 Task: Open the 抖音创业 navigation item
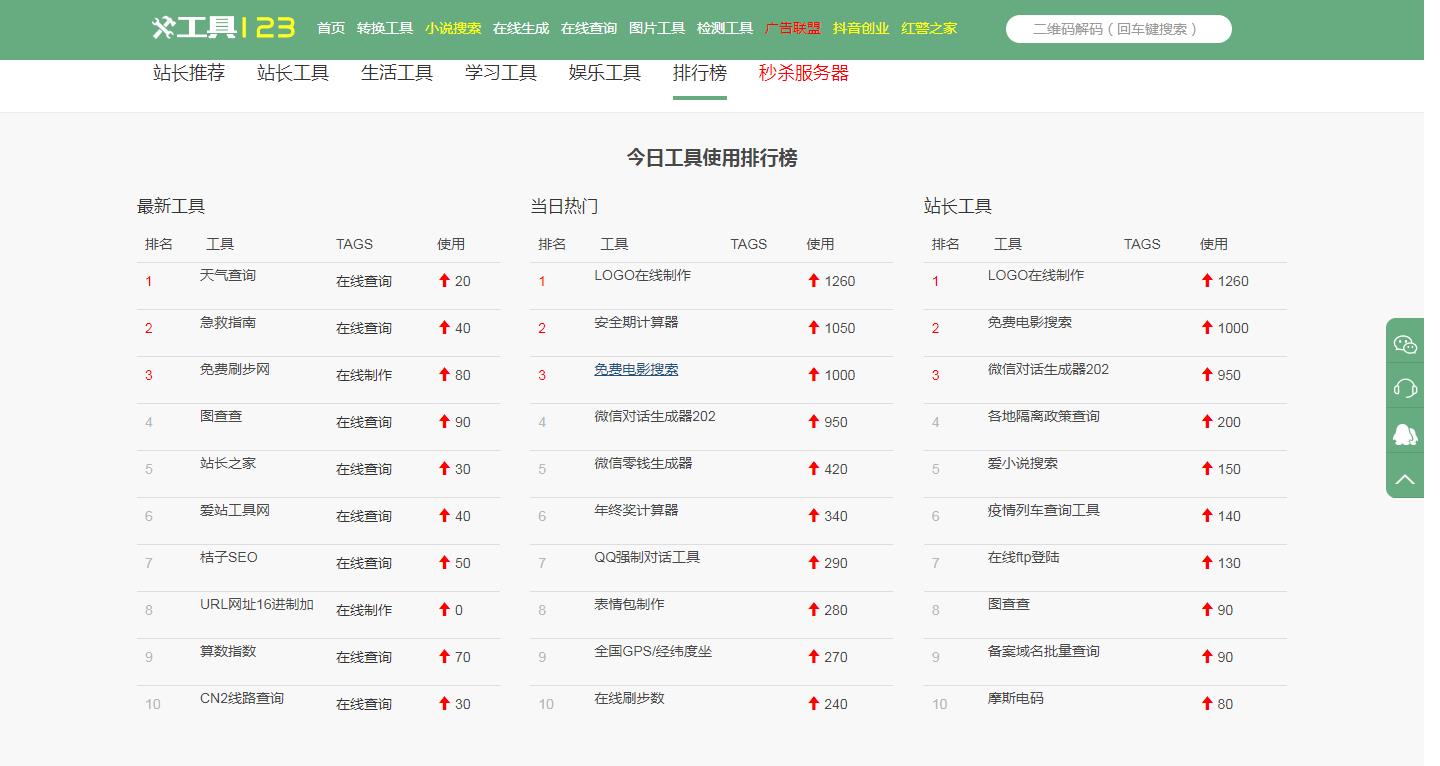pyautogui.click(x=862, y=29)
